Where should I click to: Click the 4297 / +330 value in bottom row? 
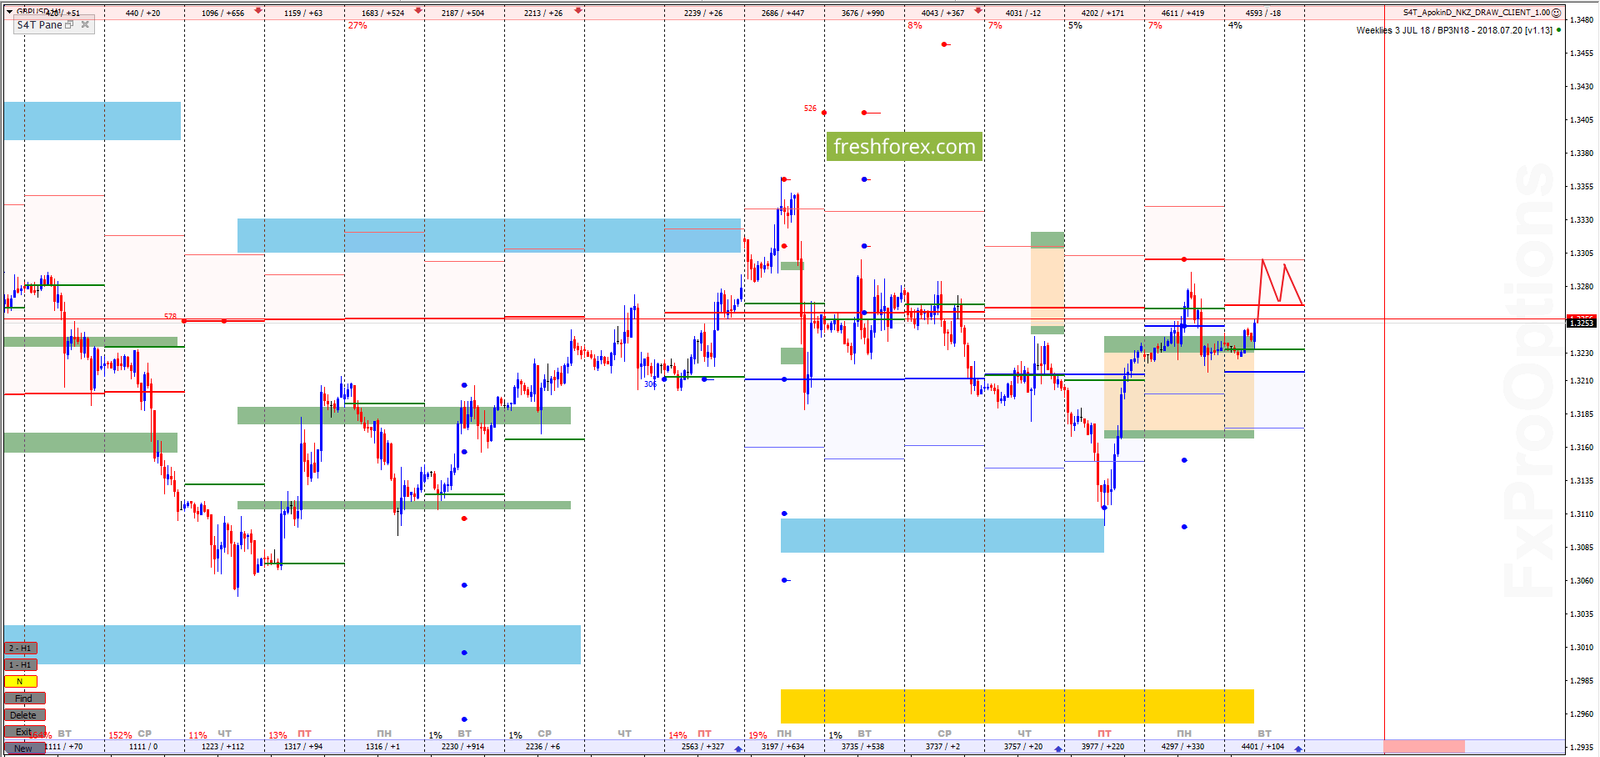point(1183,747)
